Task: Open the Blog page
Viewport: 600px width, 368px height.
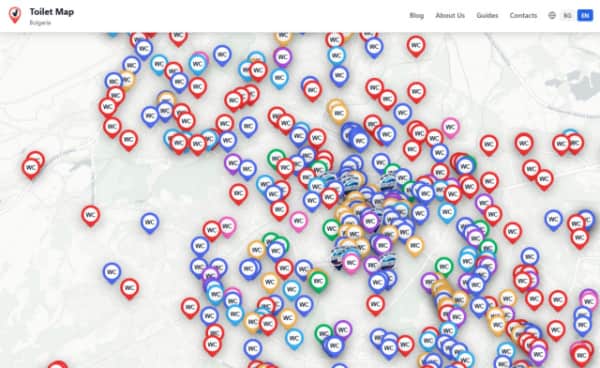Action: [x=416, y=15]
